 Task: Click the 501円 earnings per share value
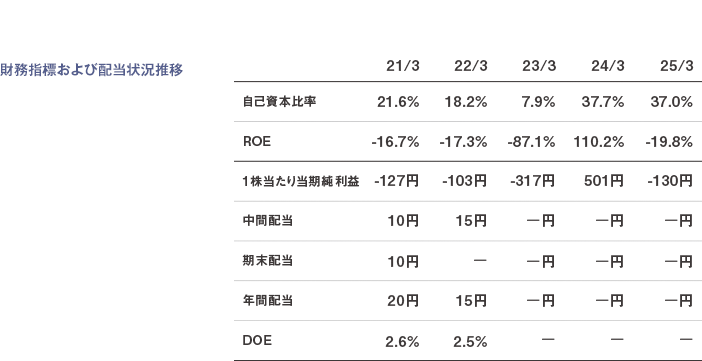(x=604, y=181)
